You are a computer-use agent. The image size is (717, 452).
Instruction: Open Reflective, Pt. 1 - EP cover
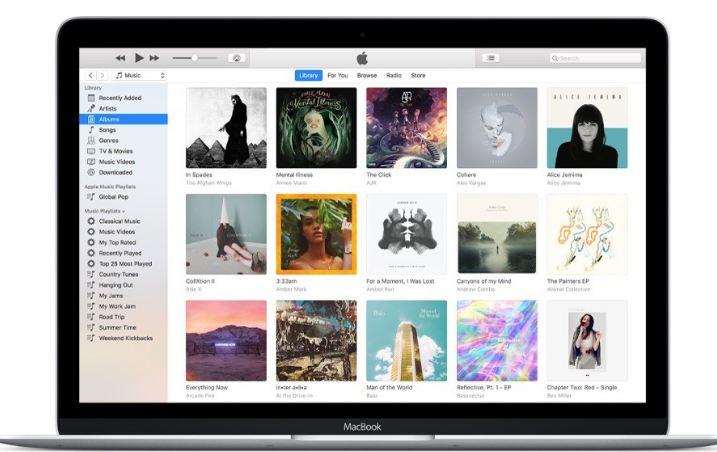click(x=497, y=340)
